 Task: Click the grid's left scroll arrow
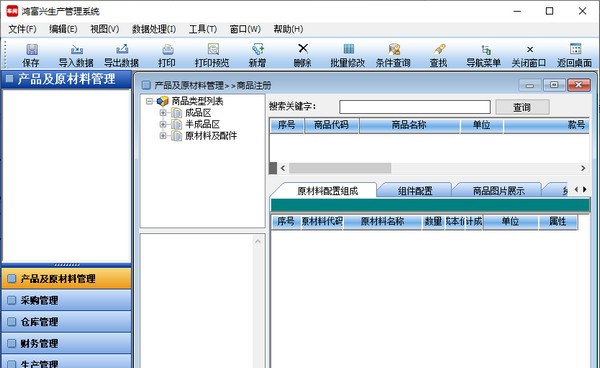[x=283, y=168]
